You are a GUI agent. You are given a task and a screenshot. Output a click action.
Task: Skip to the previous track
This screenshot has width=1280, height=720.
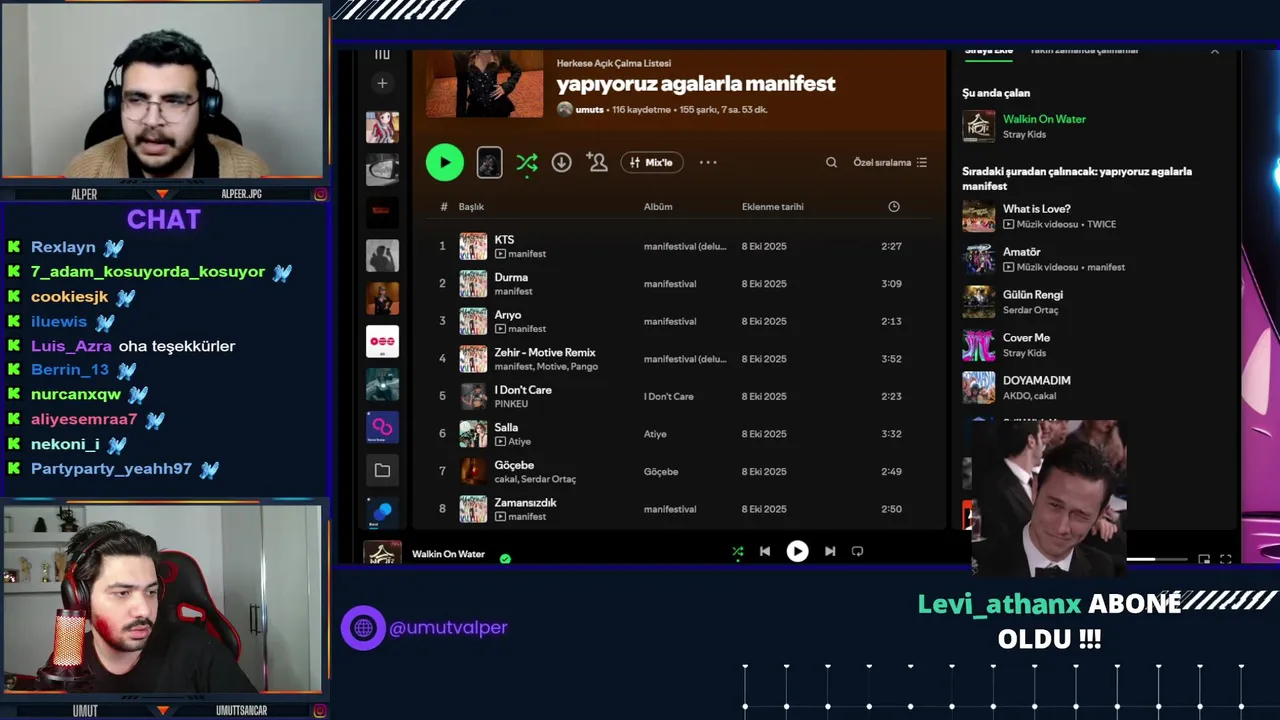click(x=765, y=551)
